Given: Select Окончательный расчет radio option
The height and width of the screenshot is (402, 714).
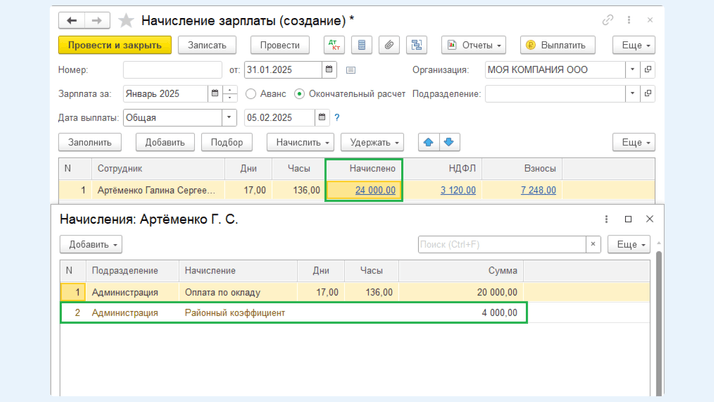Looking at the screenshot, I should (x=300, y=94).
